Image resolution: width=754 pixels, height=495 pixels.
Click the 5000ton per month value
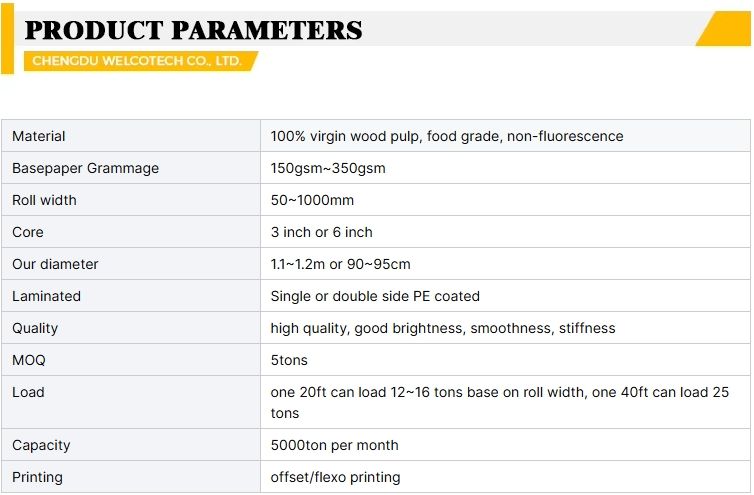[x=334, y=445]
